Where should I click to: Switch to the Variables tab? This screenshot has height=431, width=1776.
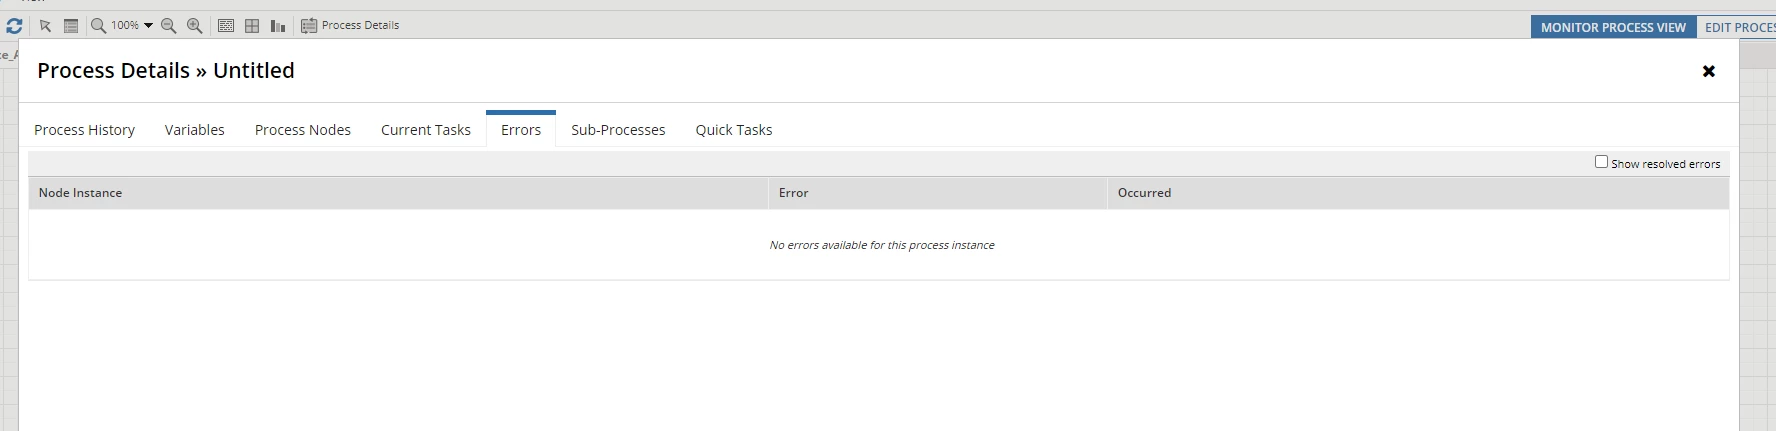point(195,130)
